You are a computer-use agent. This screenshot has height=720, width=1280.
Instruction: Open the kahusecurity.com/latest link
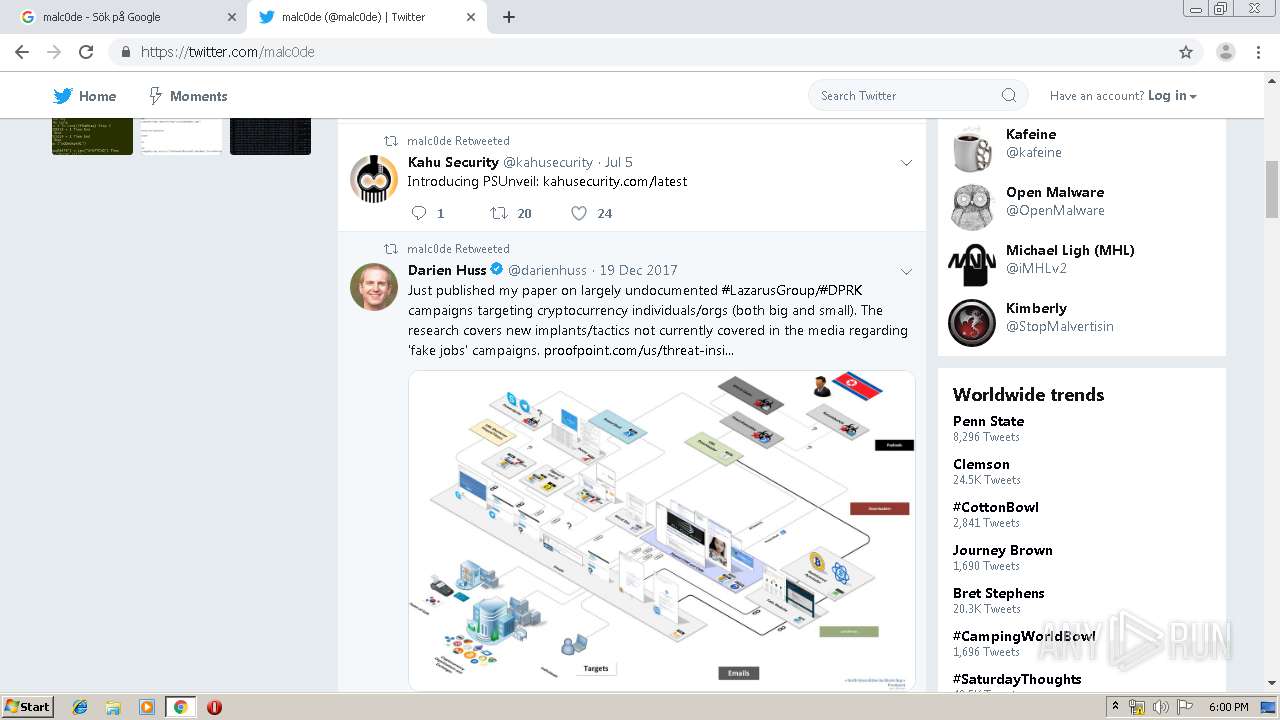click(615, 181)
